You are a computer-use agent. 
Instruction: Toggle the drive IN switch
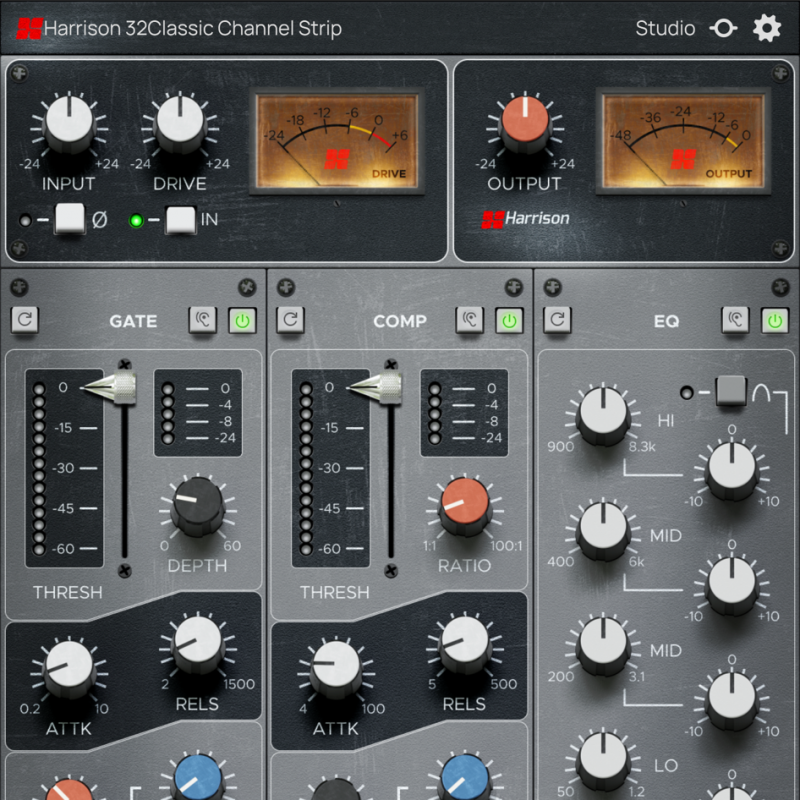coord(180,219)
